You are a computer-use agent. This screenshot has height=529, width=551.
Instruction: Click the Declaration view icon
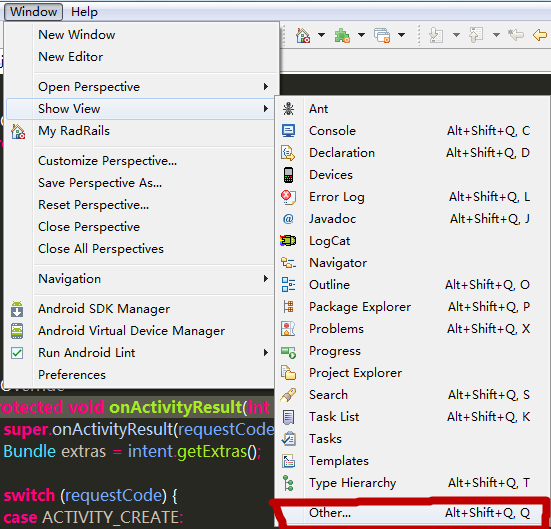[x=289, y=153]
